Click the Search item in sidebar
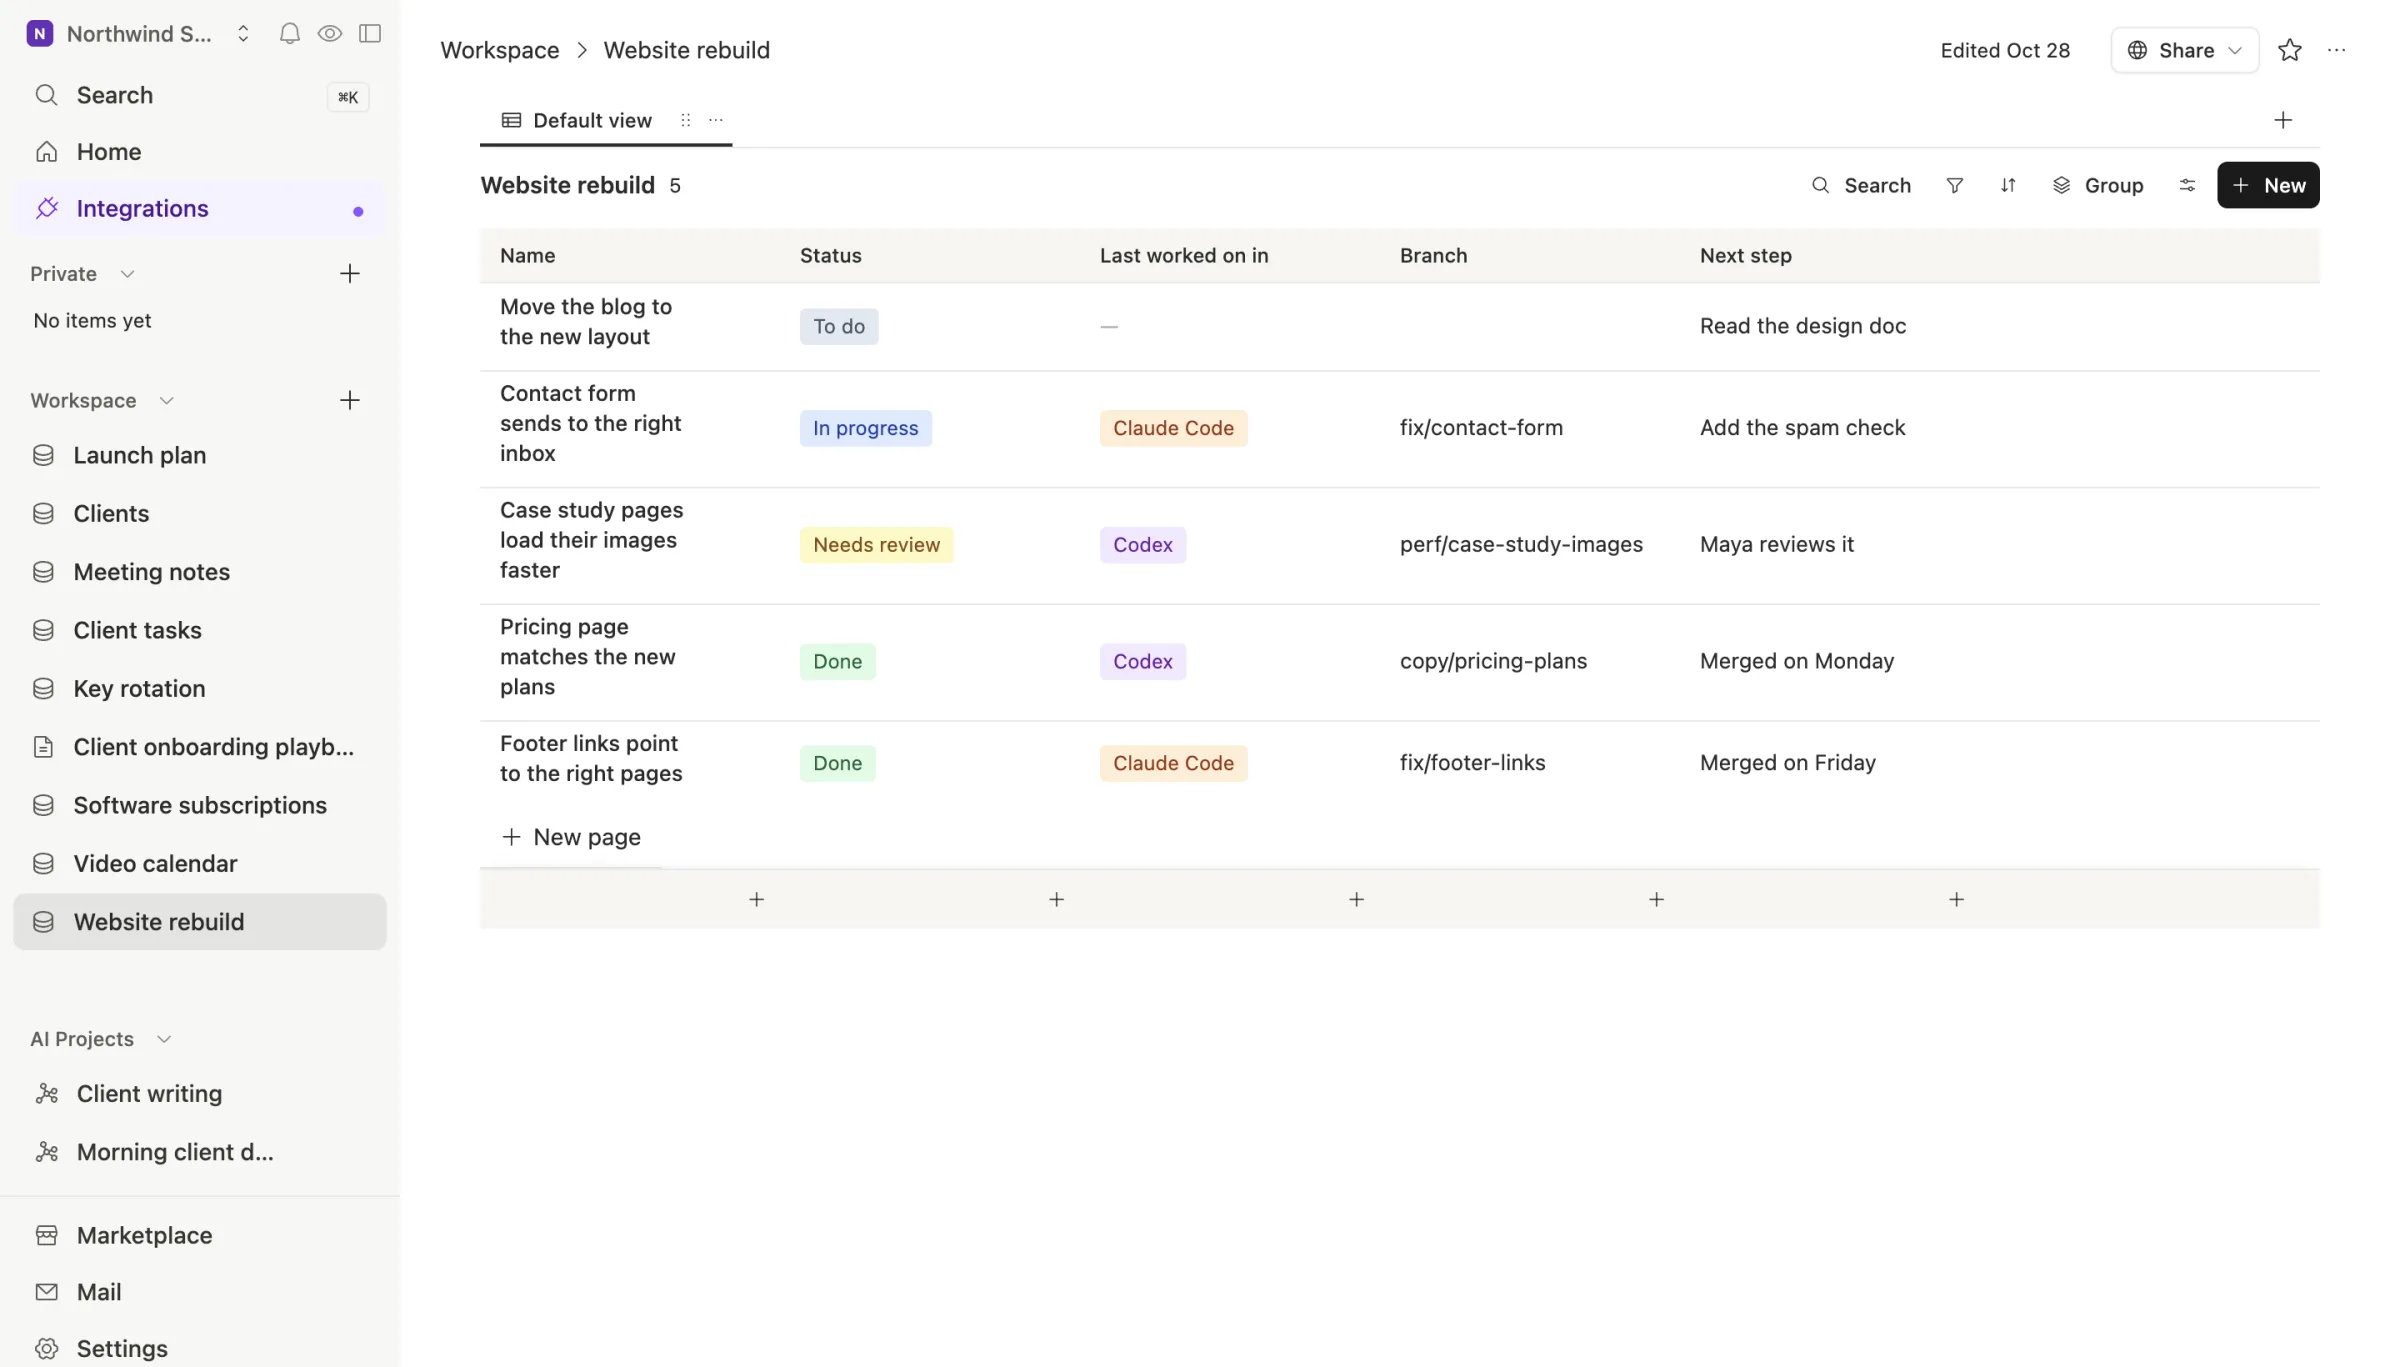Screen dimensions: 2400x1367 200,96
